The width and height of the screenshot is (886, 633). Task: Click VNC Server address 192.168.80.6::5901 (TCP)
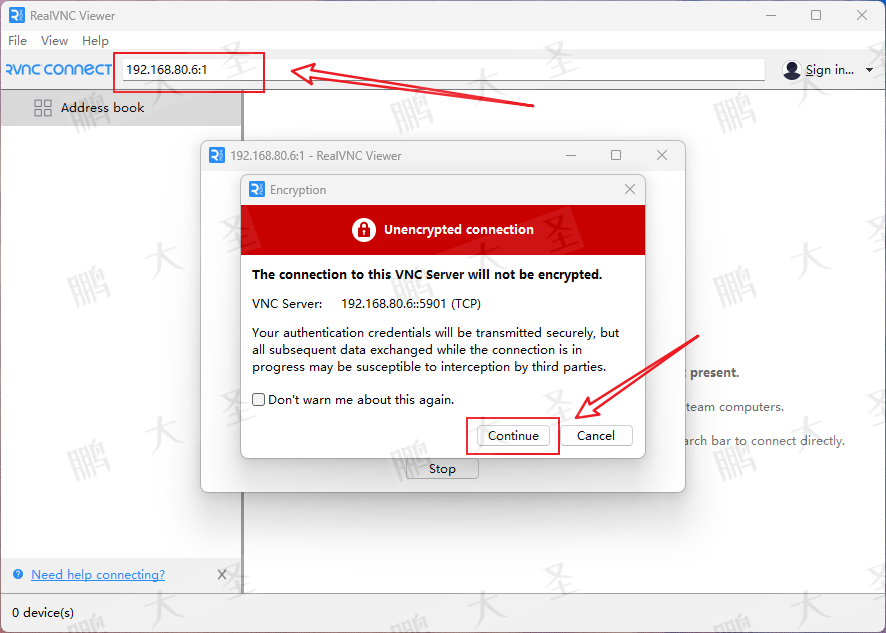pos(411,304)
